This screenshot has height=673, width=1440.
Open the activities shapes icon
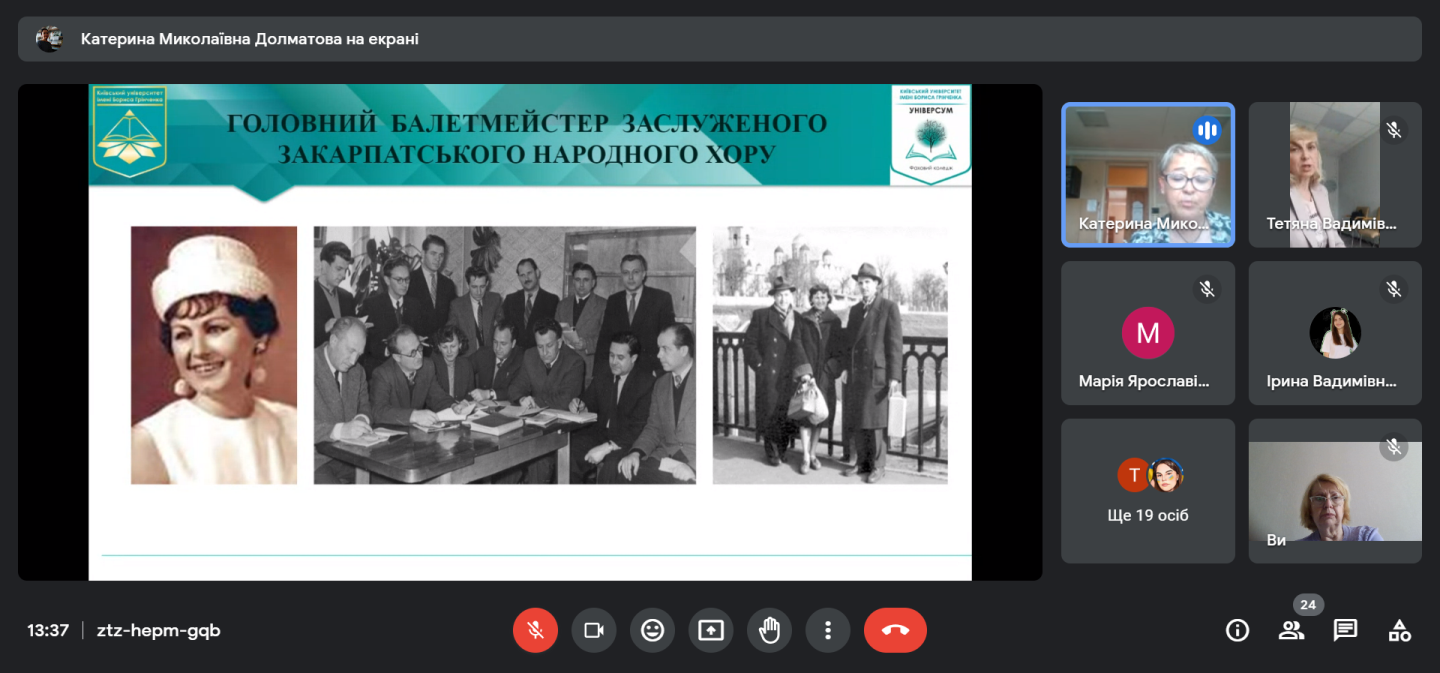point(1399,630)
